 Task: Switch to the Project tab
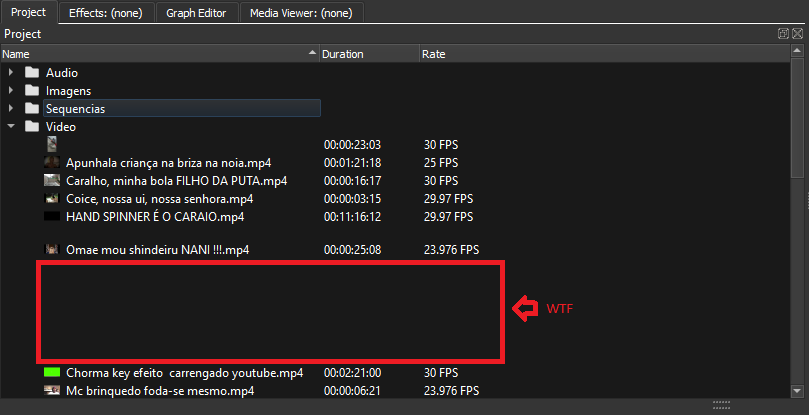tap(28, 12)
